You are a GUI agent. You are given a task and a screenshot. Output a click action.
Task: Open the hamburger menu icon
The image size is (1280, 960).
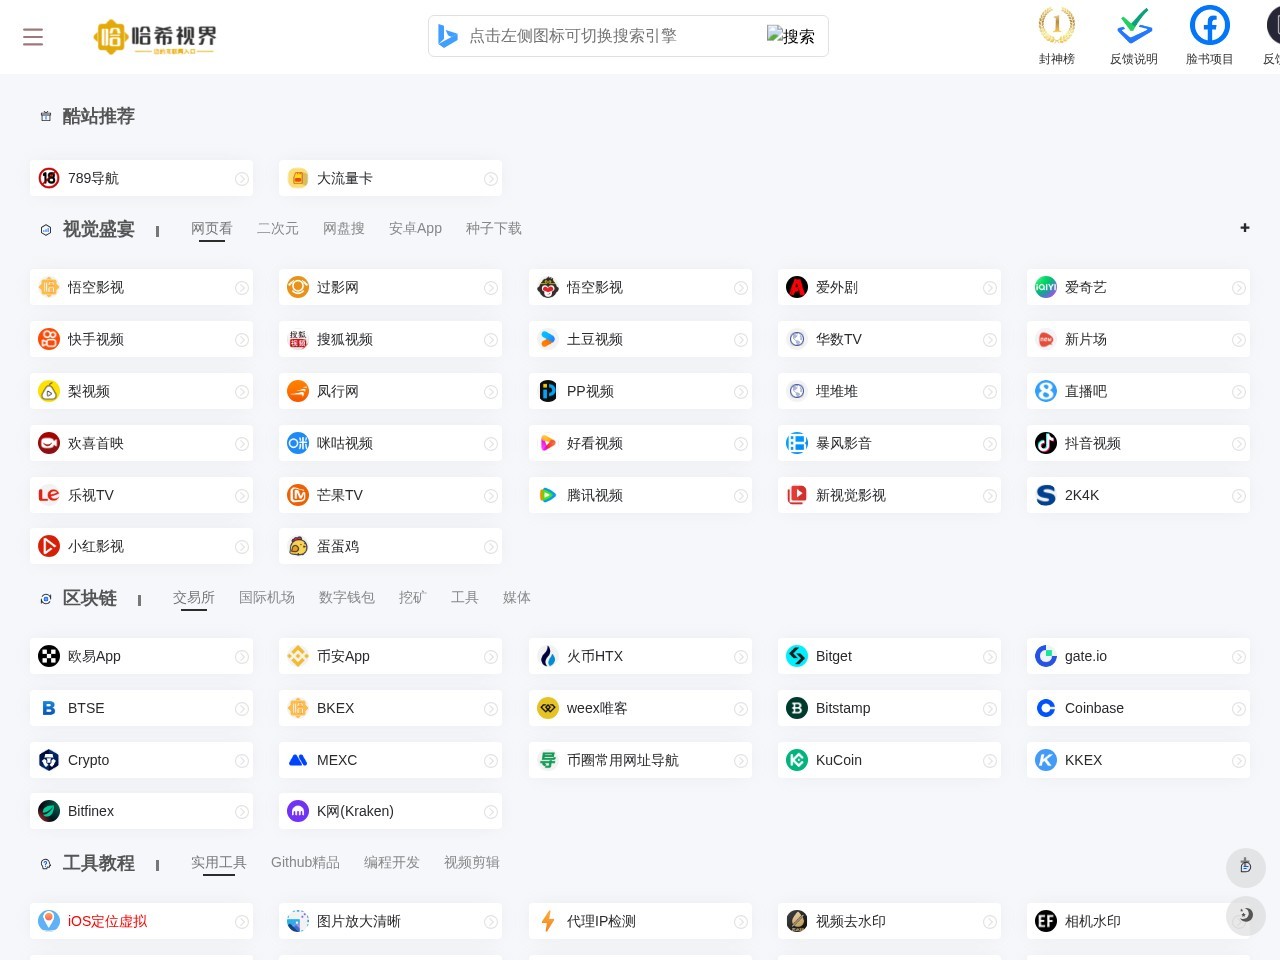click(33, 36)
